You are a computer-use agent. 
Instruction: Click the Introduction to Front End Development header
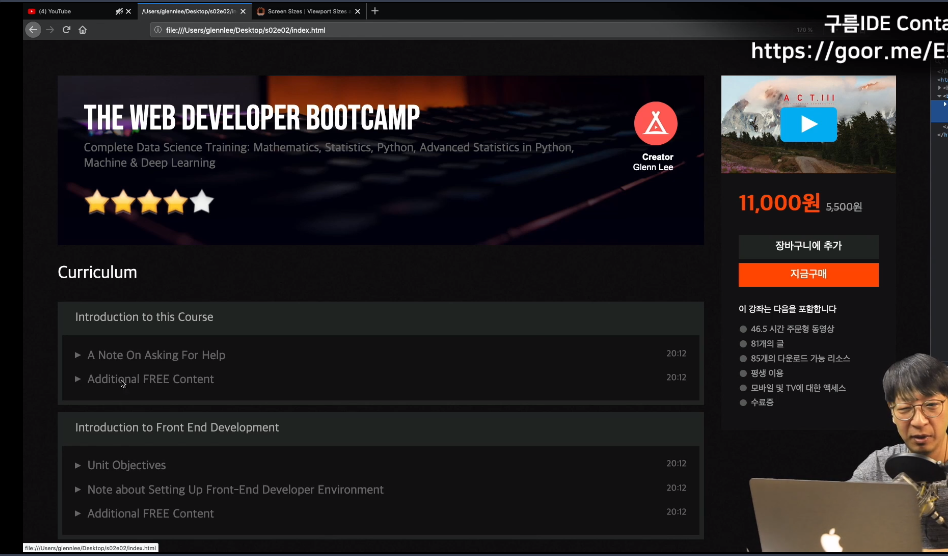tap(380, 428)
